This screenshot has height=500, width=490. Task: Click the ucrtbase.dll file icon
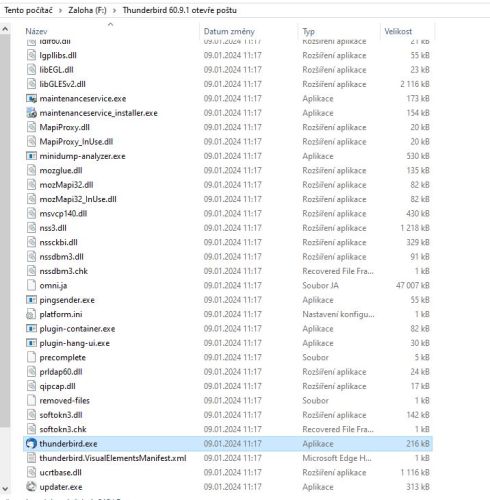click(x=31, y=472)
